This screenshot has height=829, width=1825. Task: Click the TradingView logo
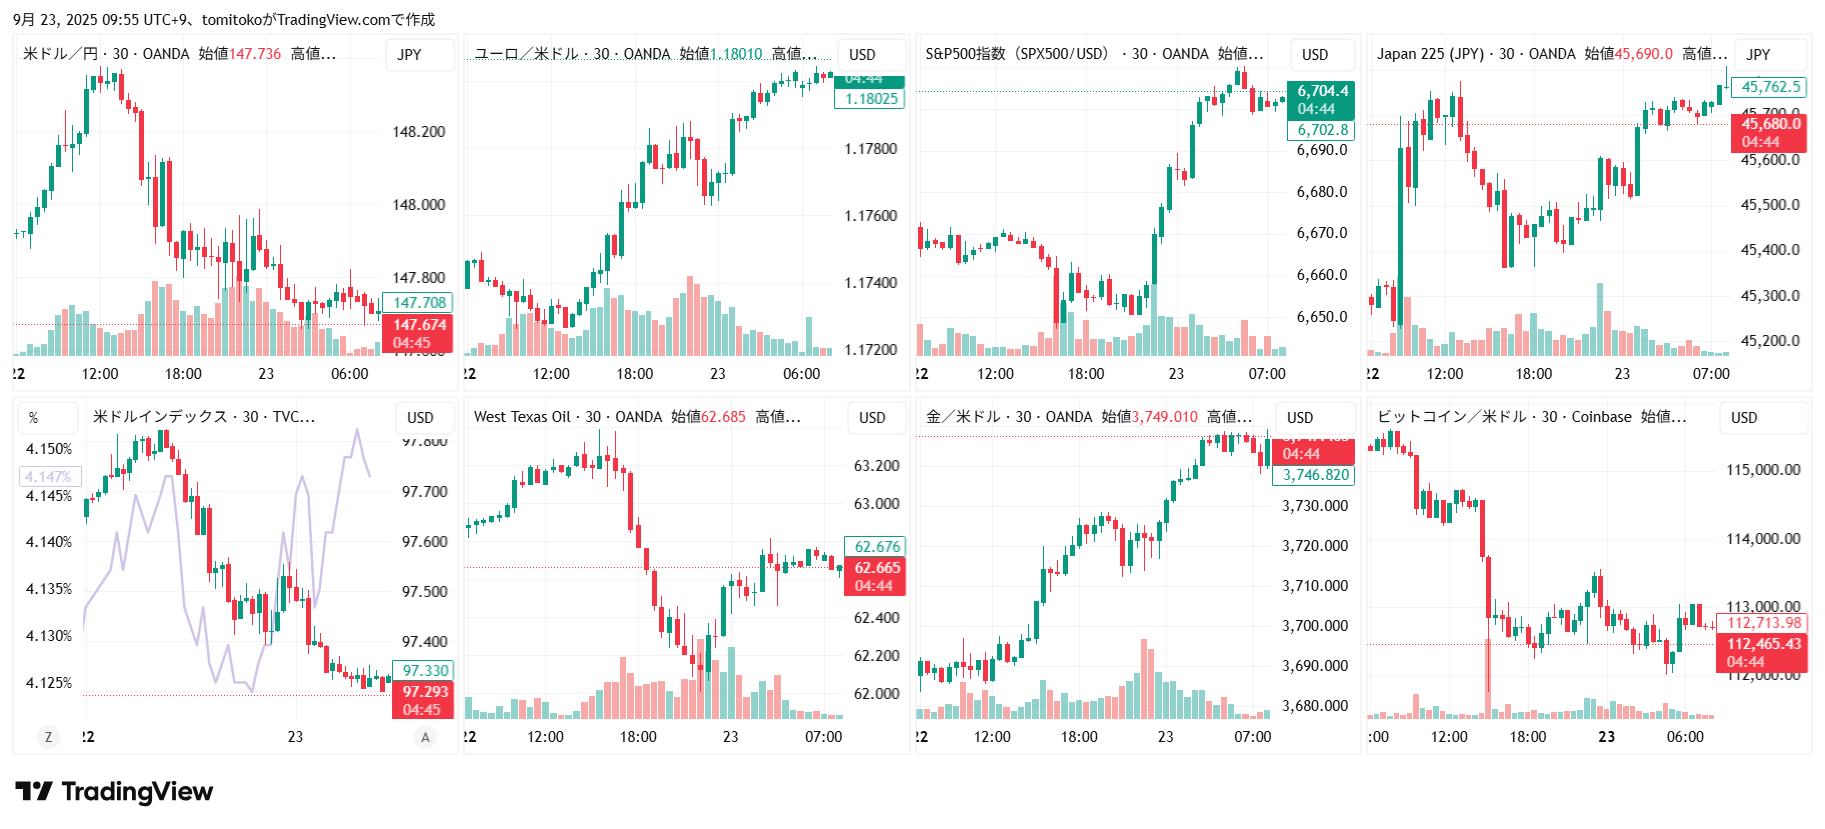pos(114,792)
